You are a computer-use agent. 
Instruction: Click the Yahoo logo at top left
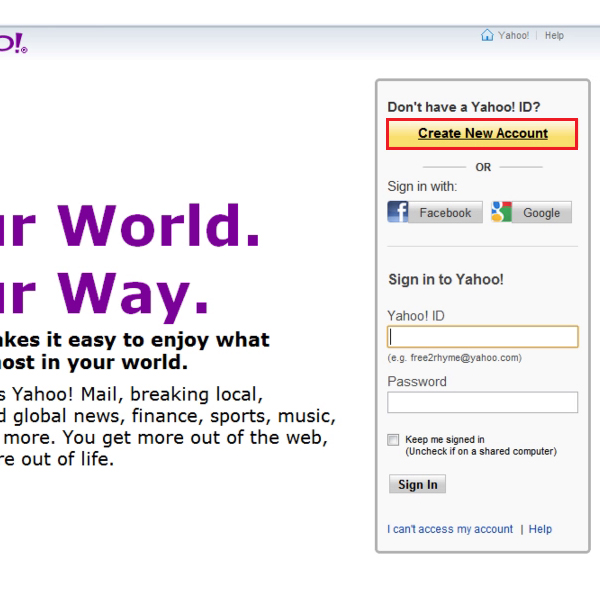(x=13, y=43)
